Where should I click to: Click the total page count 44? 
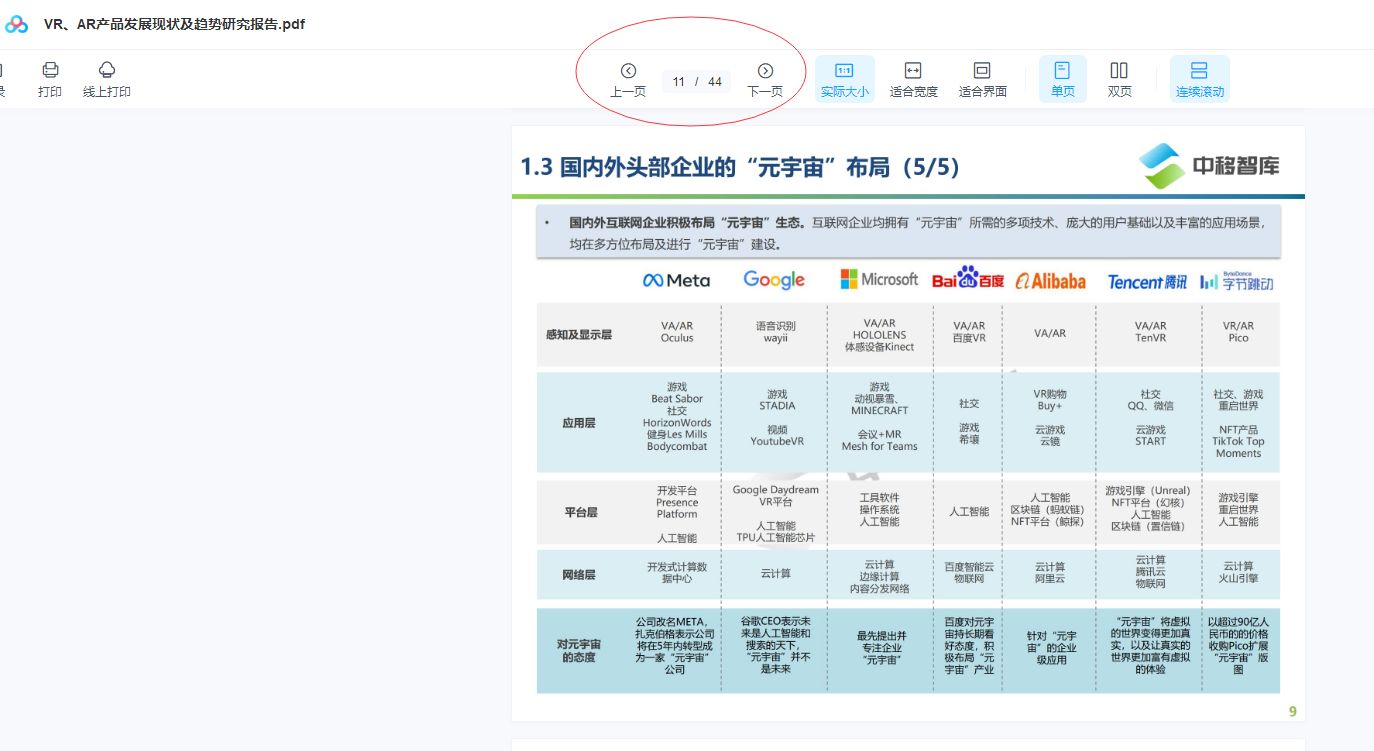coord(715,82)
